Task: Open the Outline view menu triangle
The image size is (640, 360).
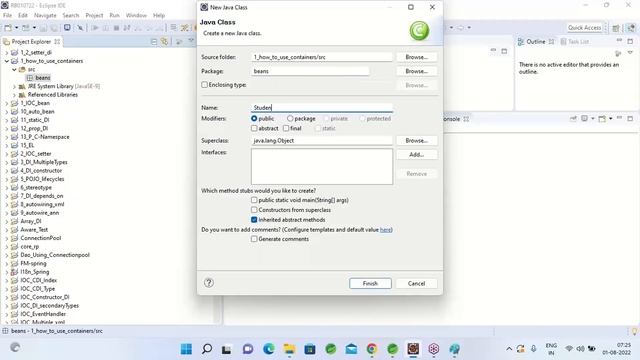Action: click(x=630, y=53)
